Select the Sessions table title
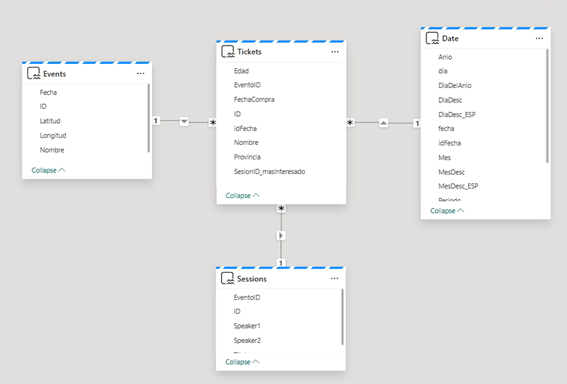Image resolution: width=567 pixels, height=384 pixels. 252,279
